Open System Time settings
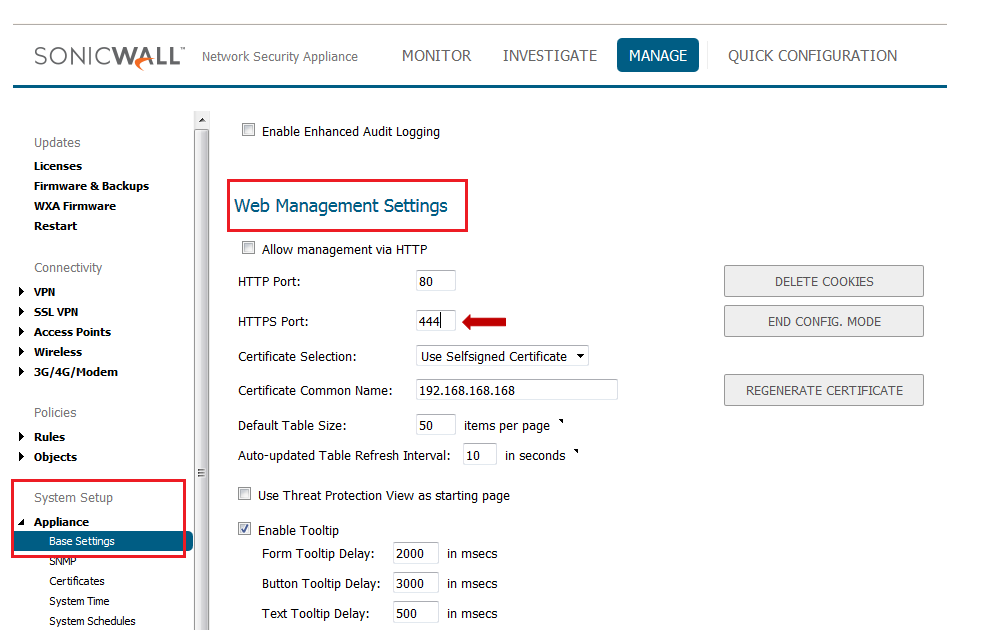The height and width of the screenshot is (643, 993). coord(79,601)
